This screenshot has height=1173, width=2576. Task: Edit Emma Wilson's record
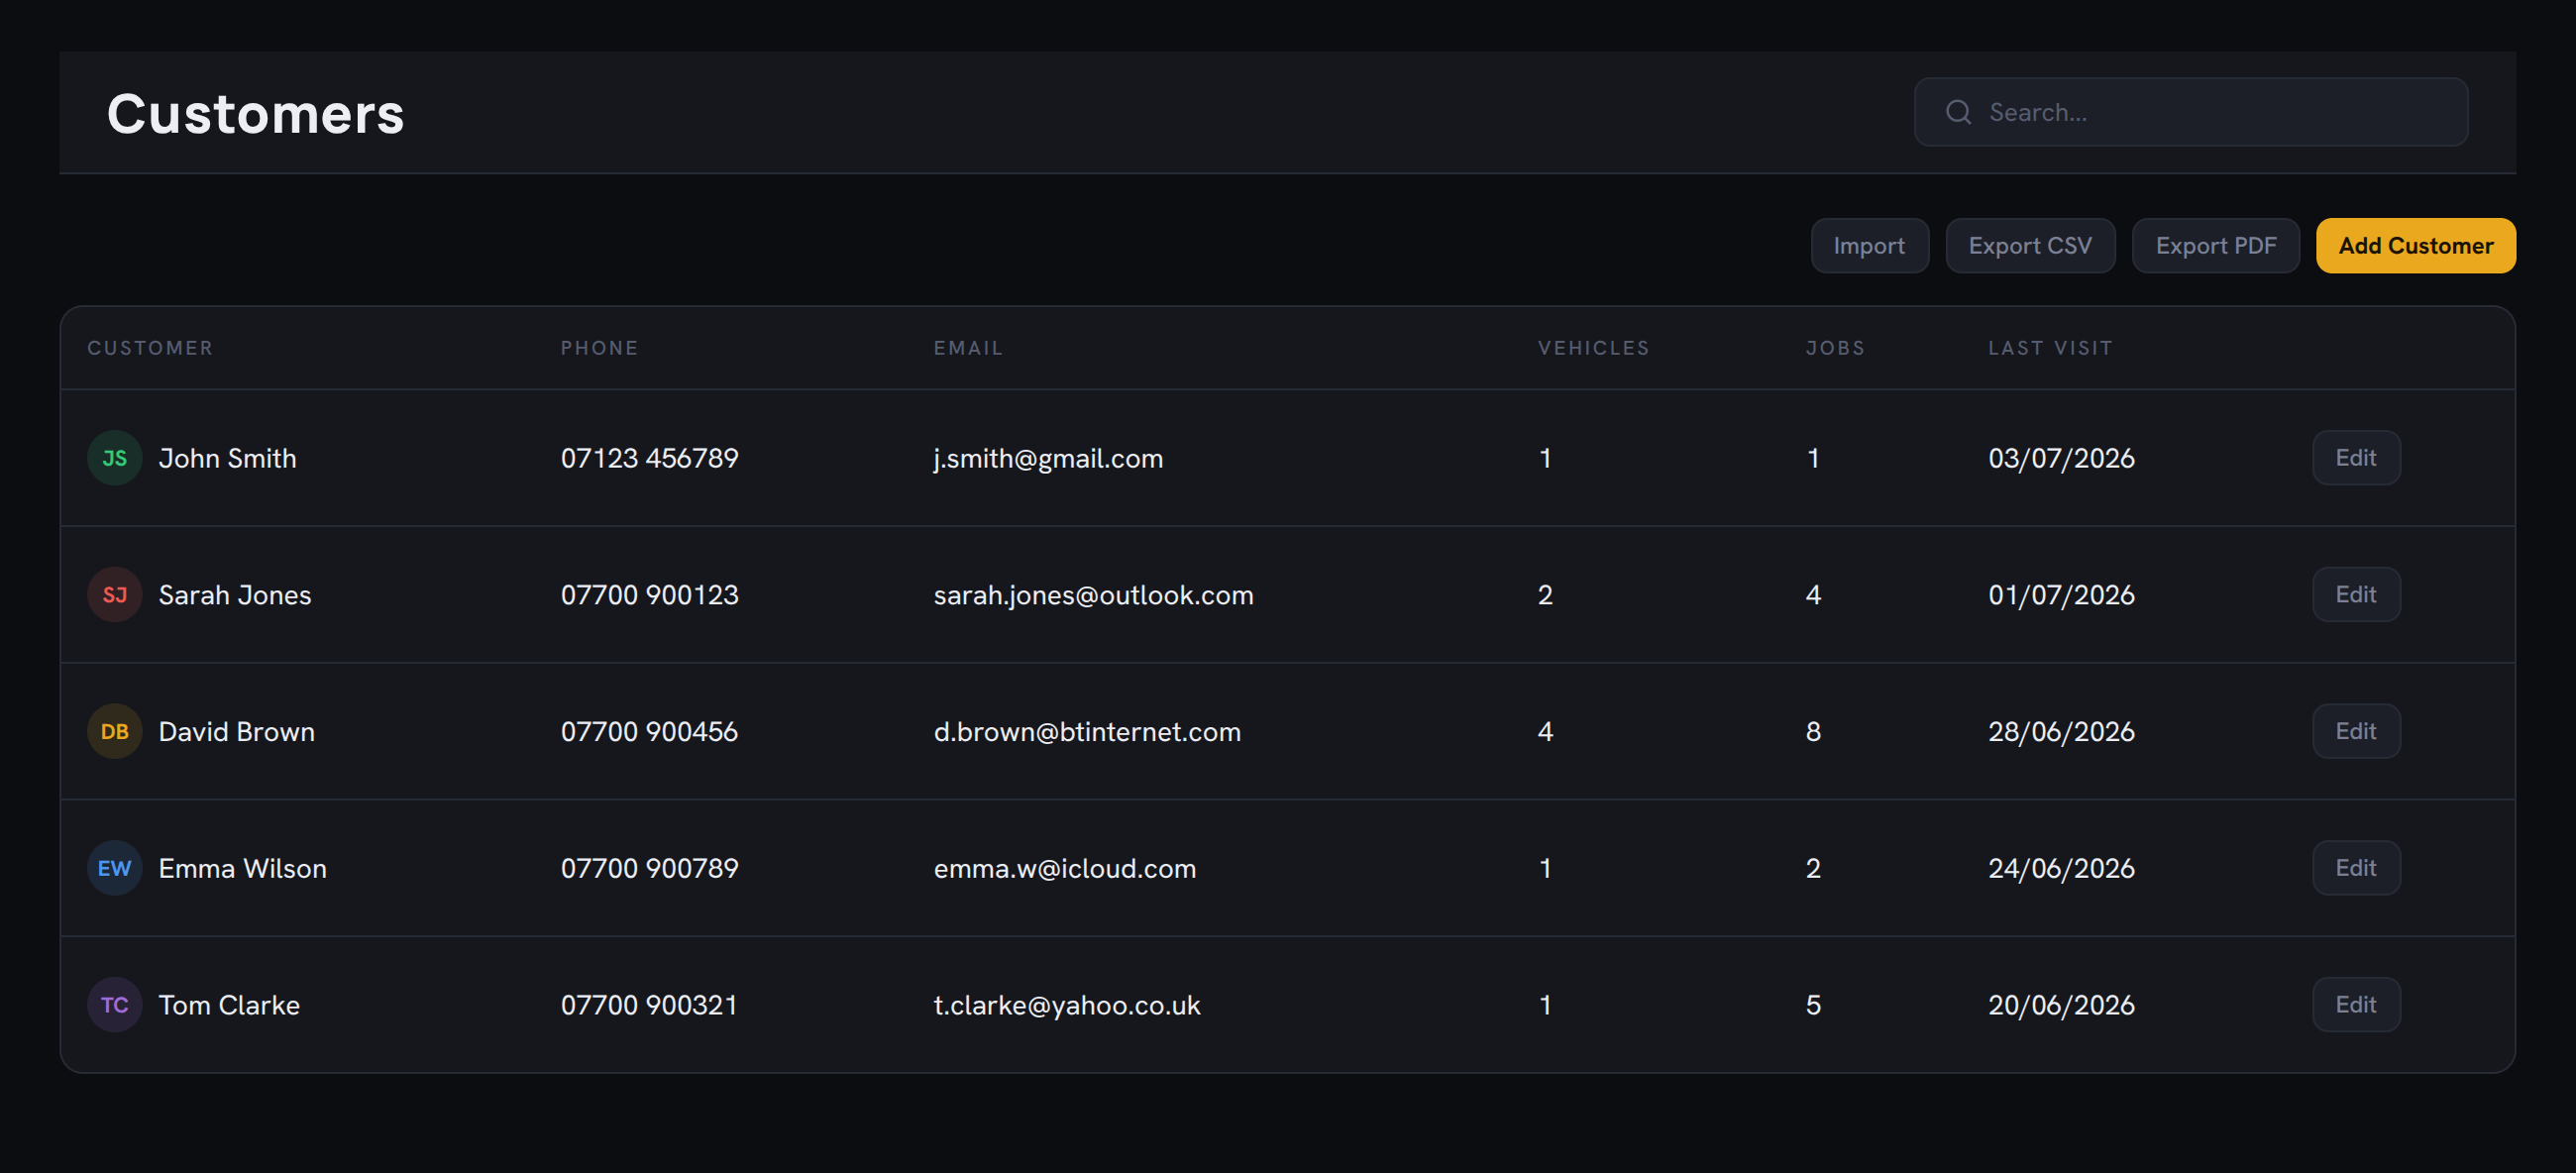pyautogui.click(x=2355, y=868)
